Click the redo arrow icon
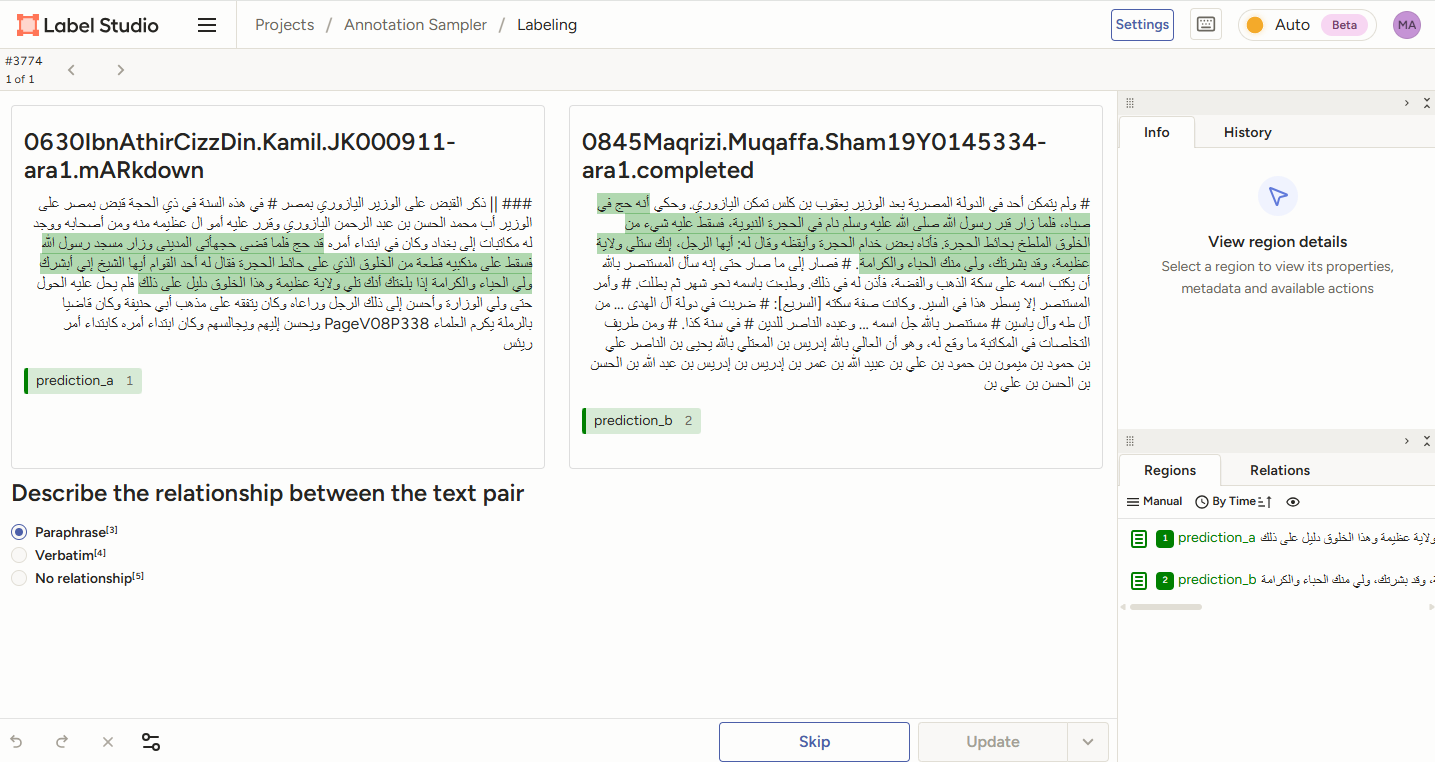The image size is (1435, 762). pos(62,742)
